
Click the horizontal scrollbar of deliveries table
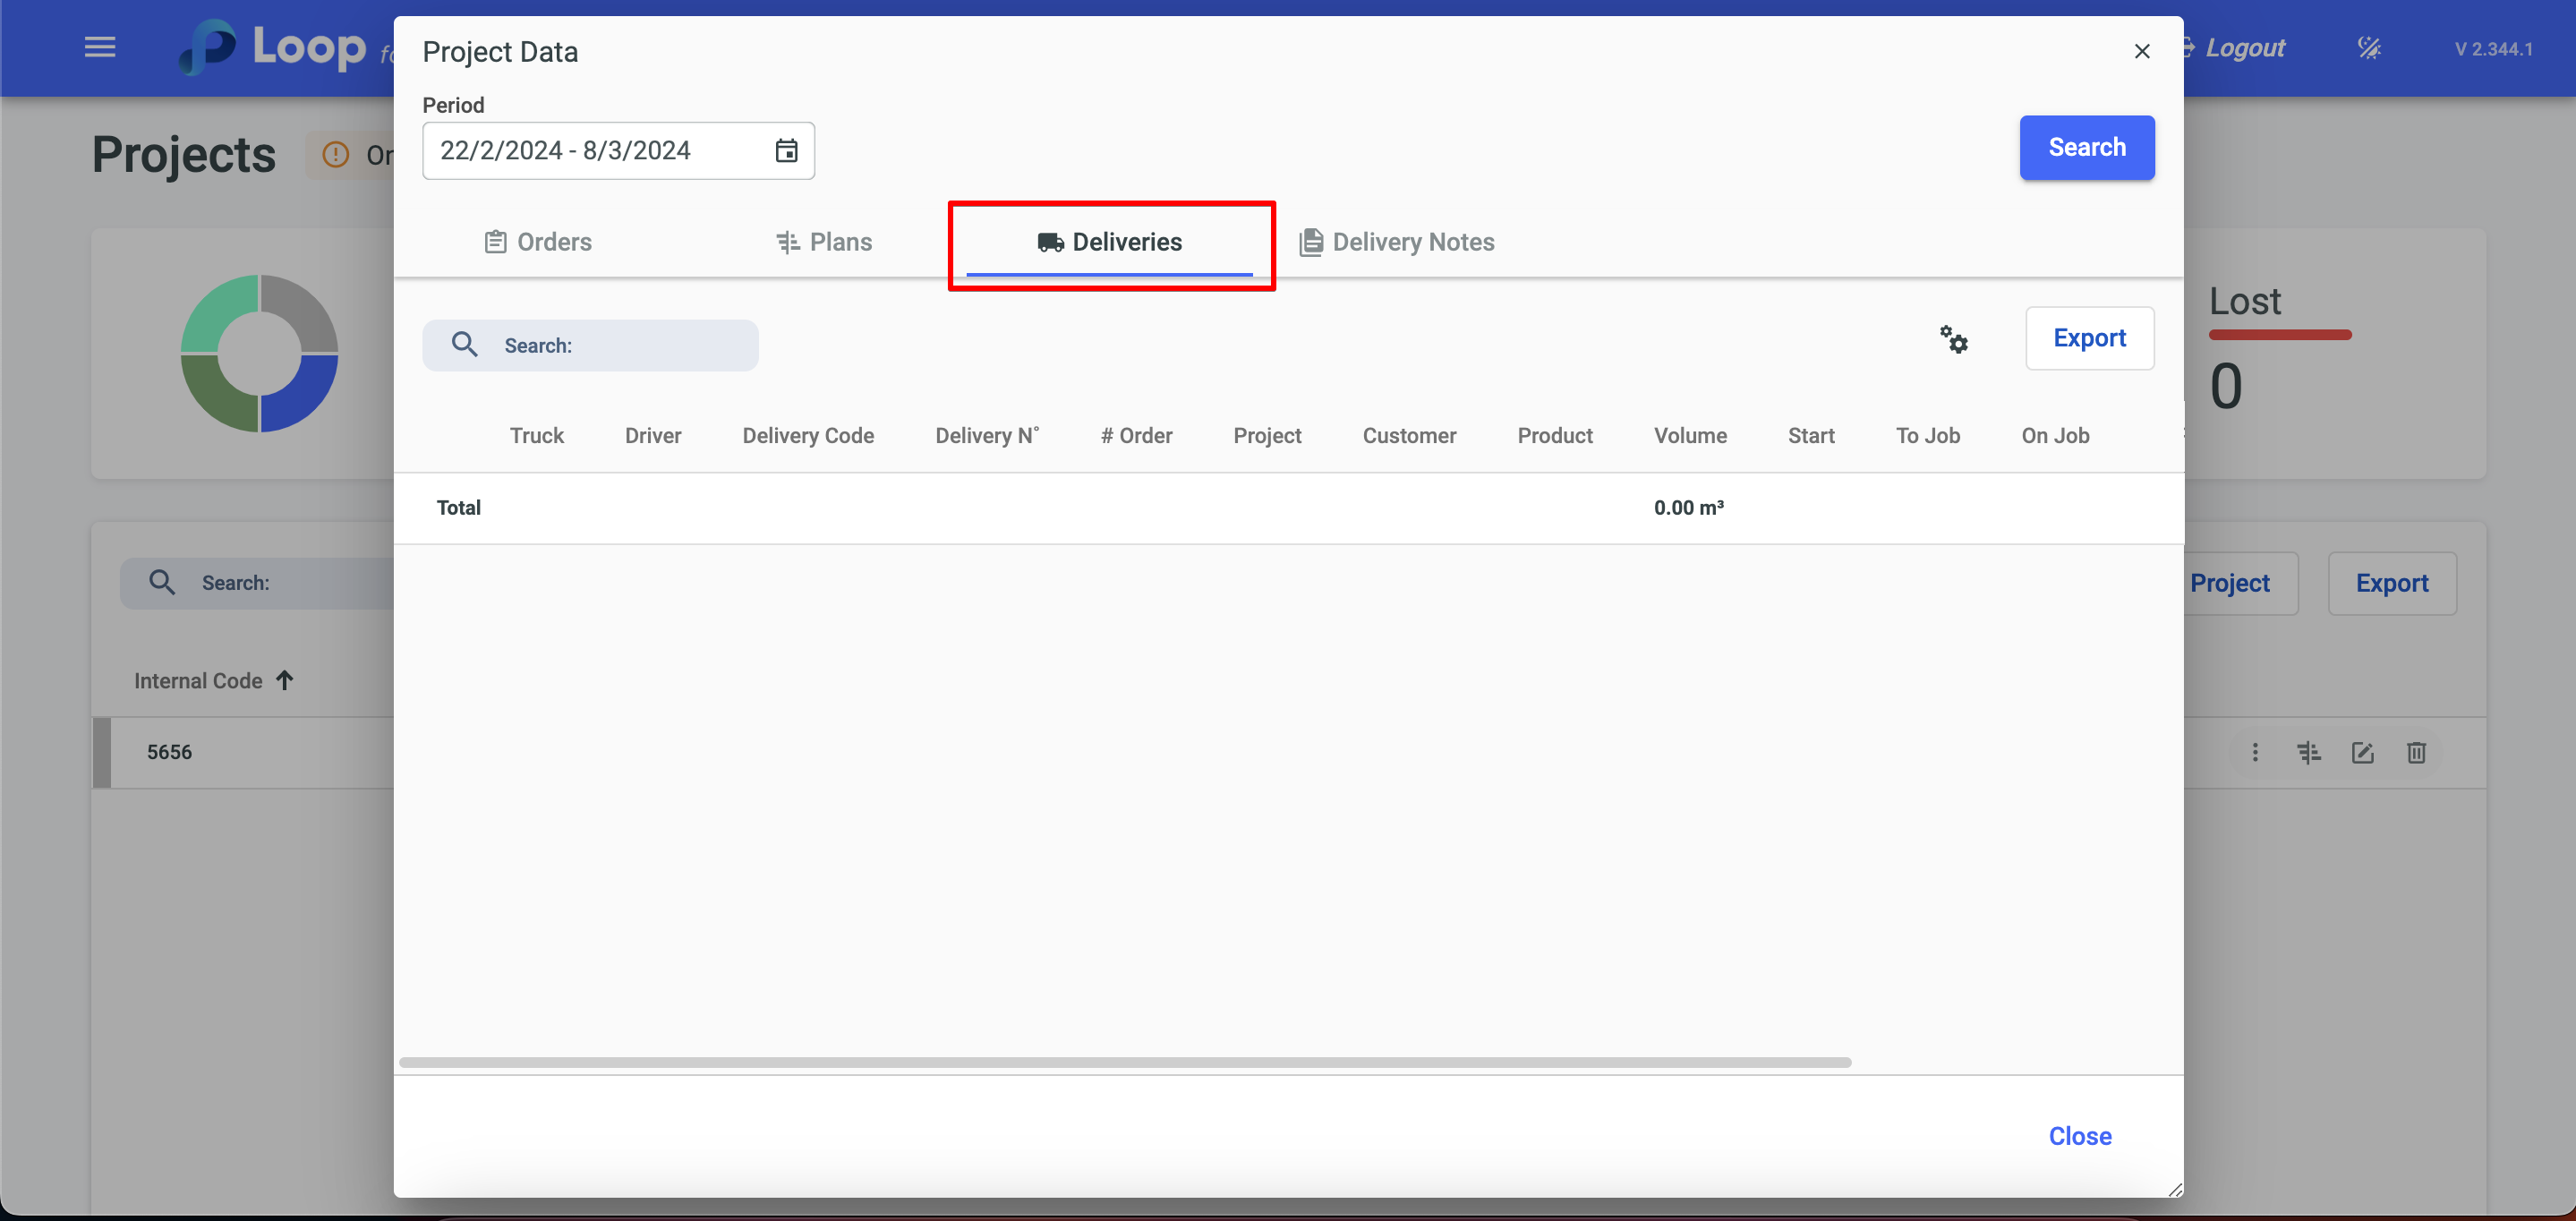[1124, 1062]
